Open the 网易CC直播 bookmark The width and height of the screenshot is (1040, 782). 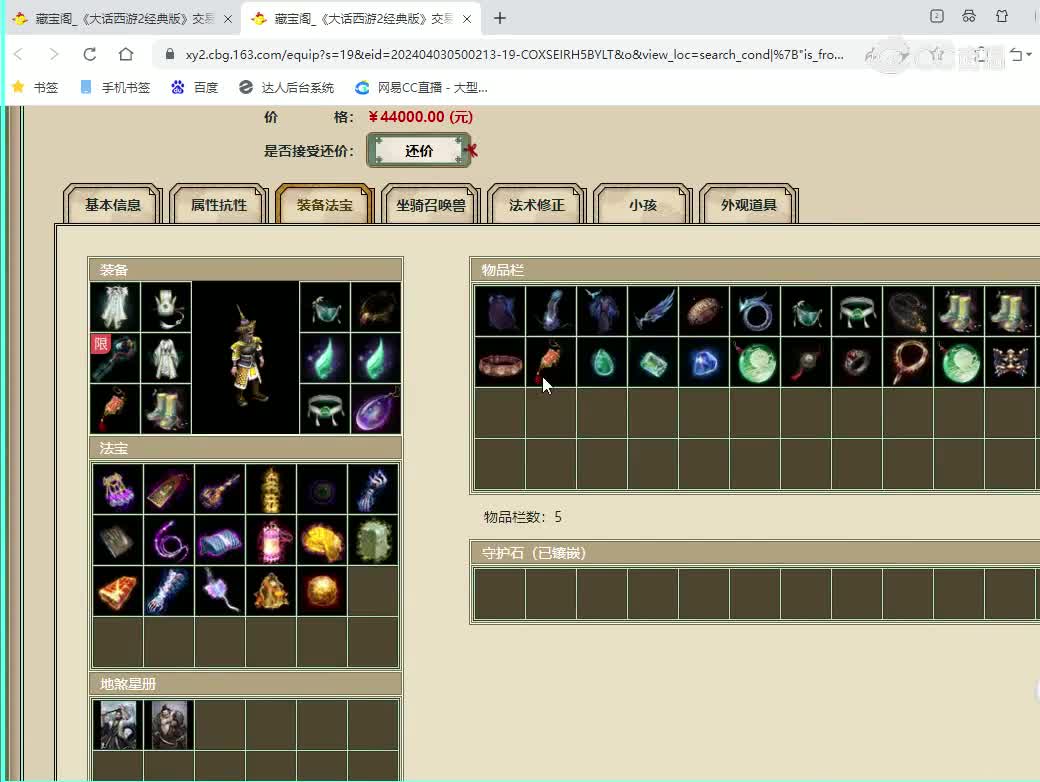tap(422, 88)
